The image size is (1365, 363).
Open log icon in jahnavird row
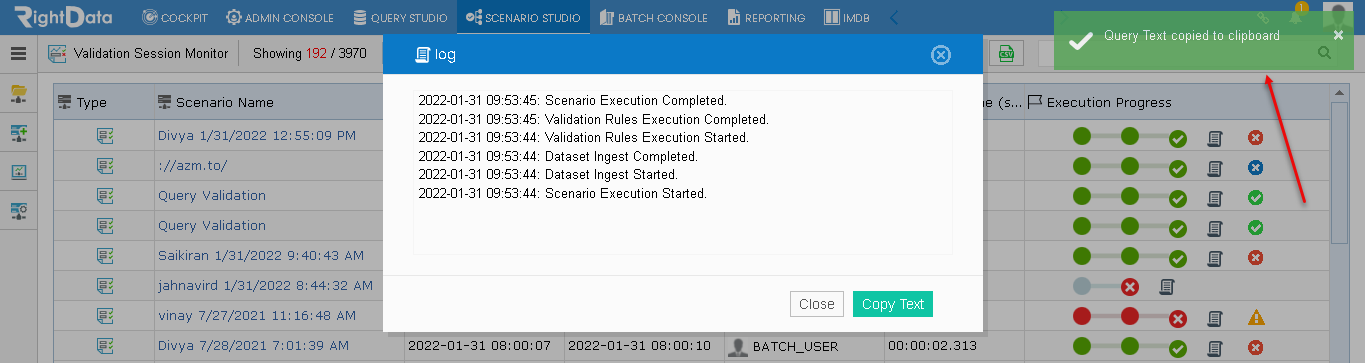pos(1166,288)
